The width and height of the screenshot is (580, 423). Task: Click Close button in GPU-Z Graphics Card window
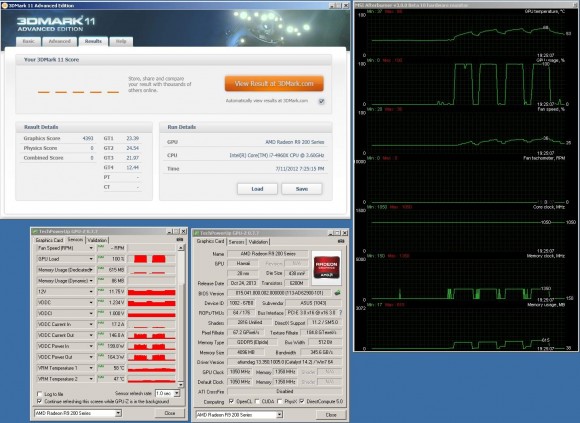[331, 415]
